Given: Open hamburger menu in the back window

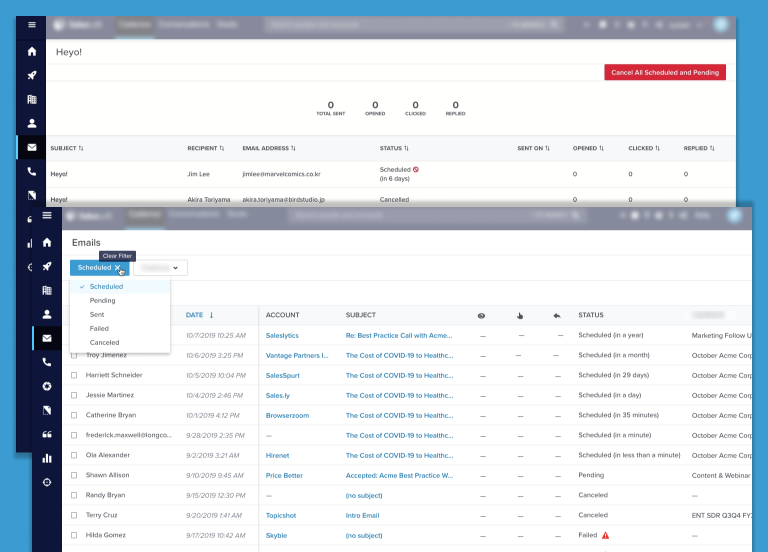Looking at the screenshot, I should (x=32, y=24).
